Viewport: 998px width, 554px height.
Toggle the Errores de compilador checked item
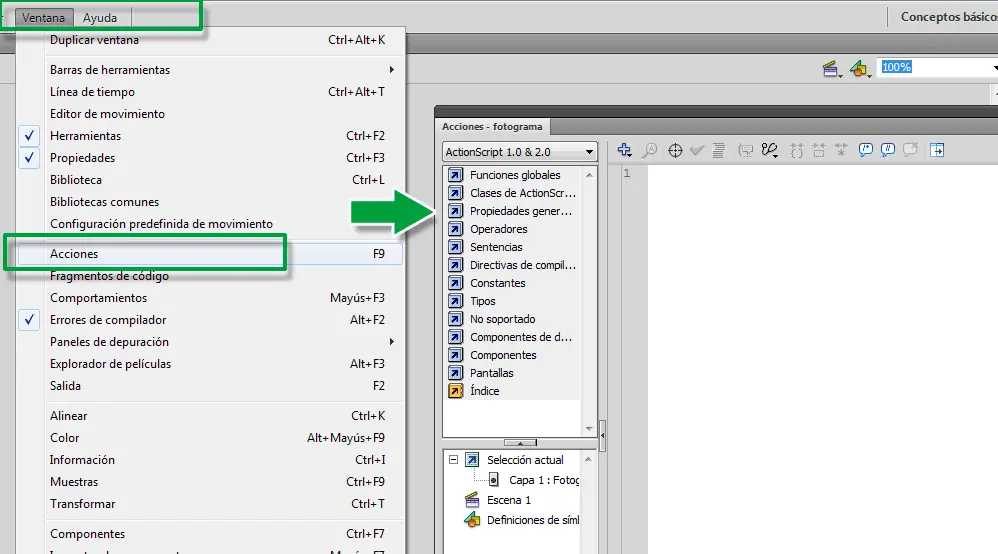click(x=211, y=320)
